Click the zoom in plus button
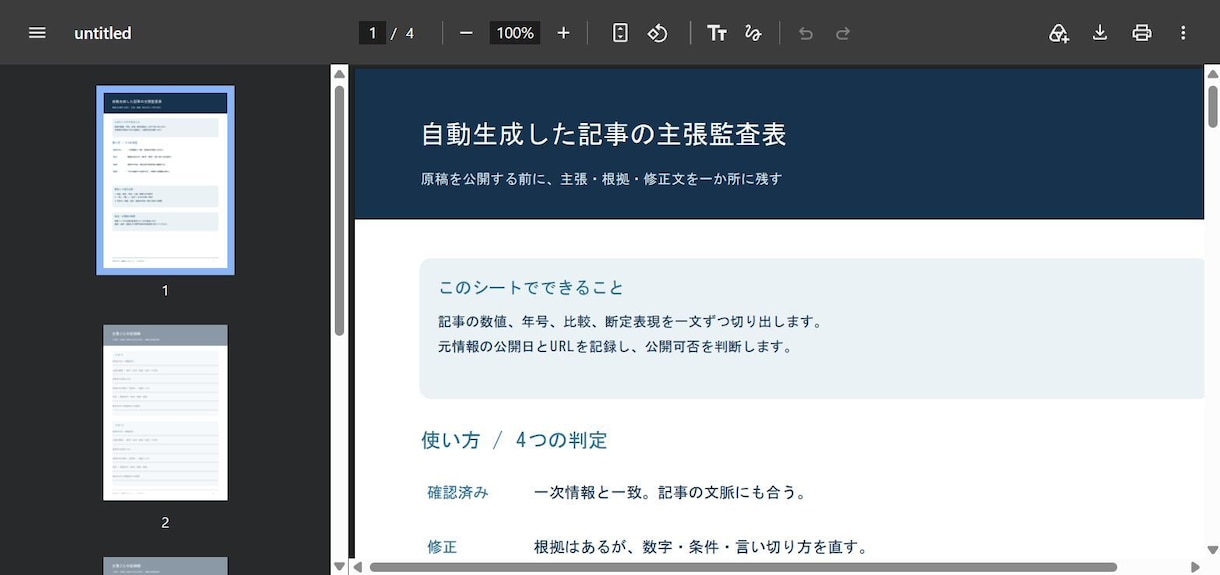The height and width of the screenshot is (575, 1220). tap(563, 33)
